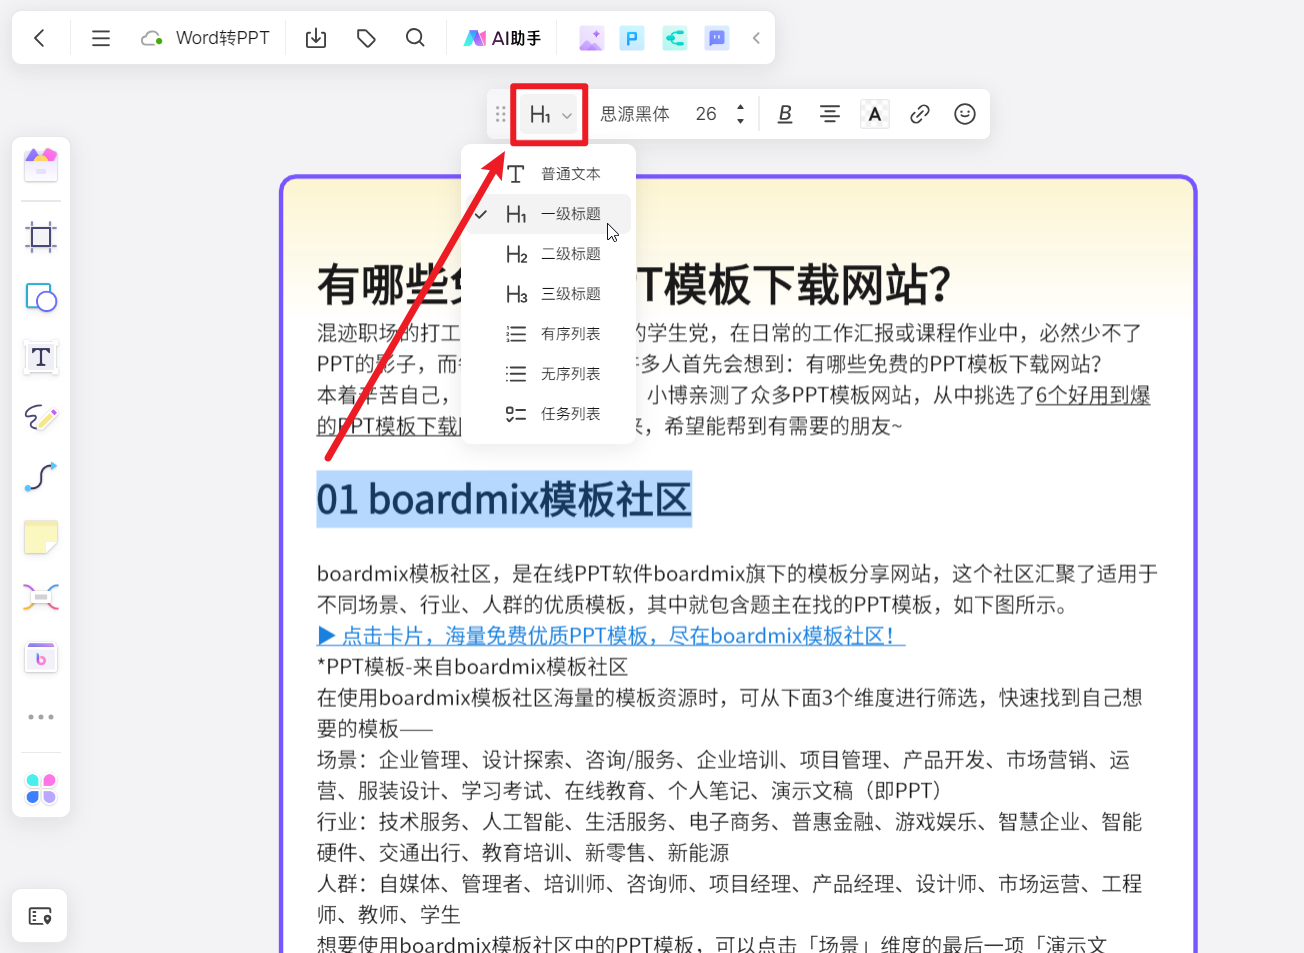Open search from the top bar
1304x953 pixels.
415,37
